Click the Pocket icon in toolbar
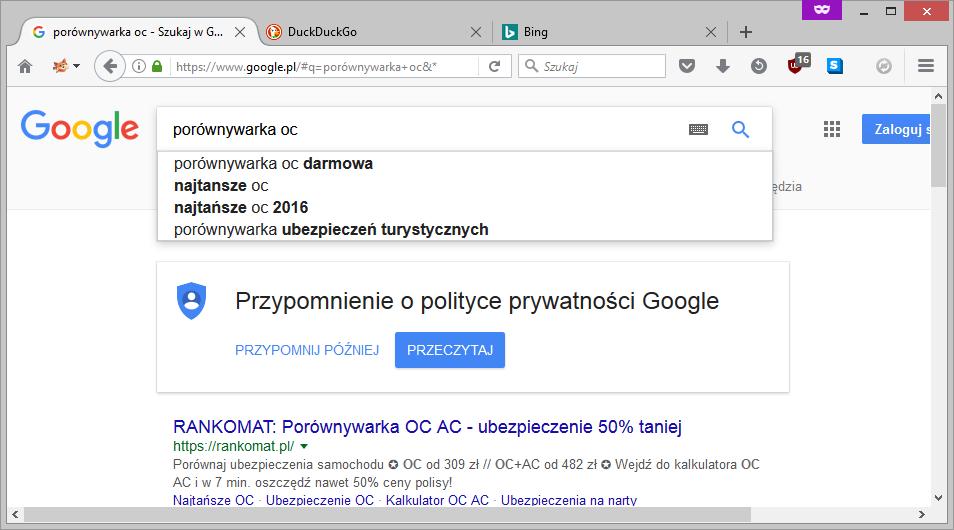This screenshot has width=954, height=530. (x=687, y=66)
